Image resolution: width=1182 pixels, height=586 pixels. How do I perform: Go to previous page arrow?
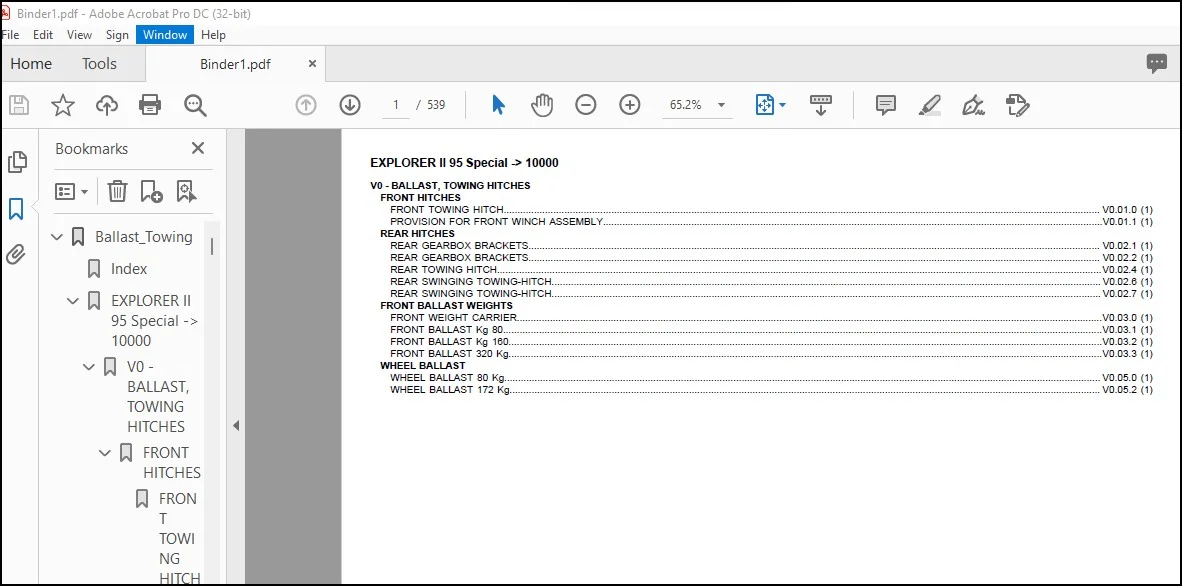point(305,105)
